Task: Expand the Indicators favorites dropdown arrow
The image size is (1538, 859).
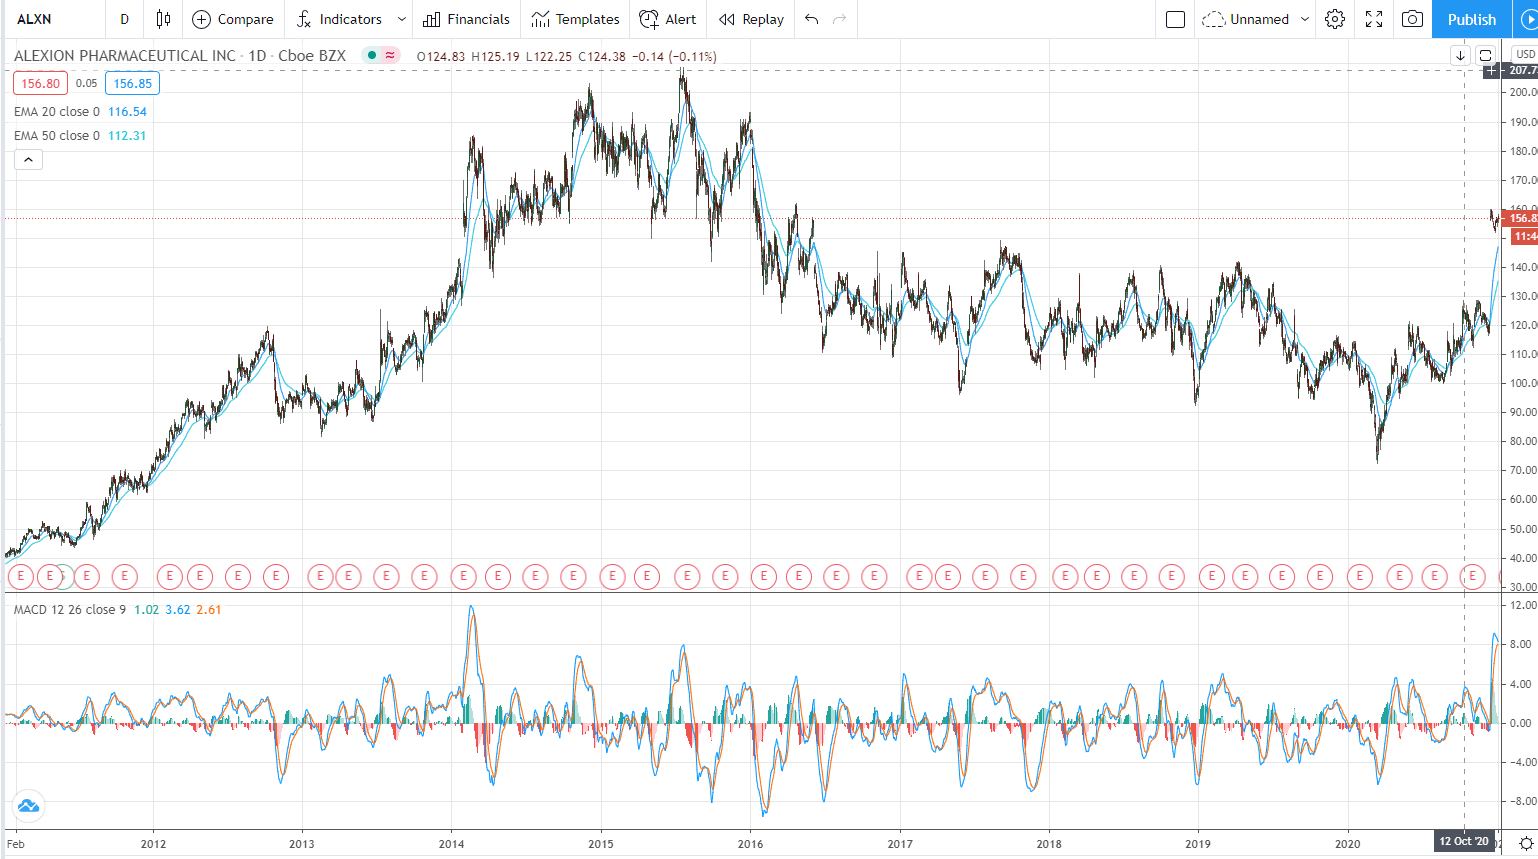Action: 402,19
